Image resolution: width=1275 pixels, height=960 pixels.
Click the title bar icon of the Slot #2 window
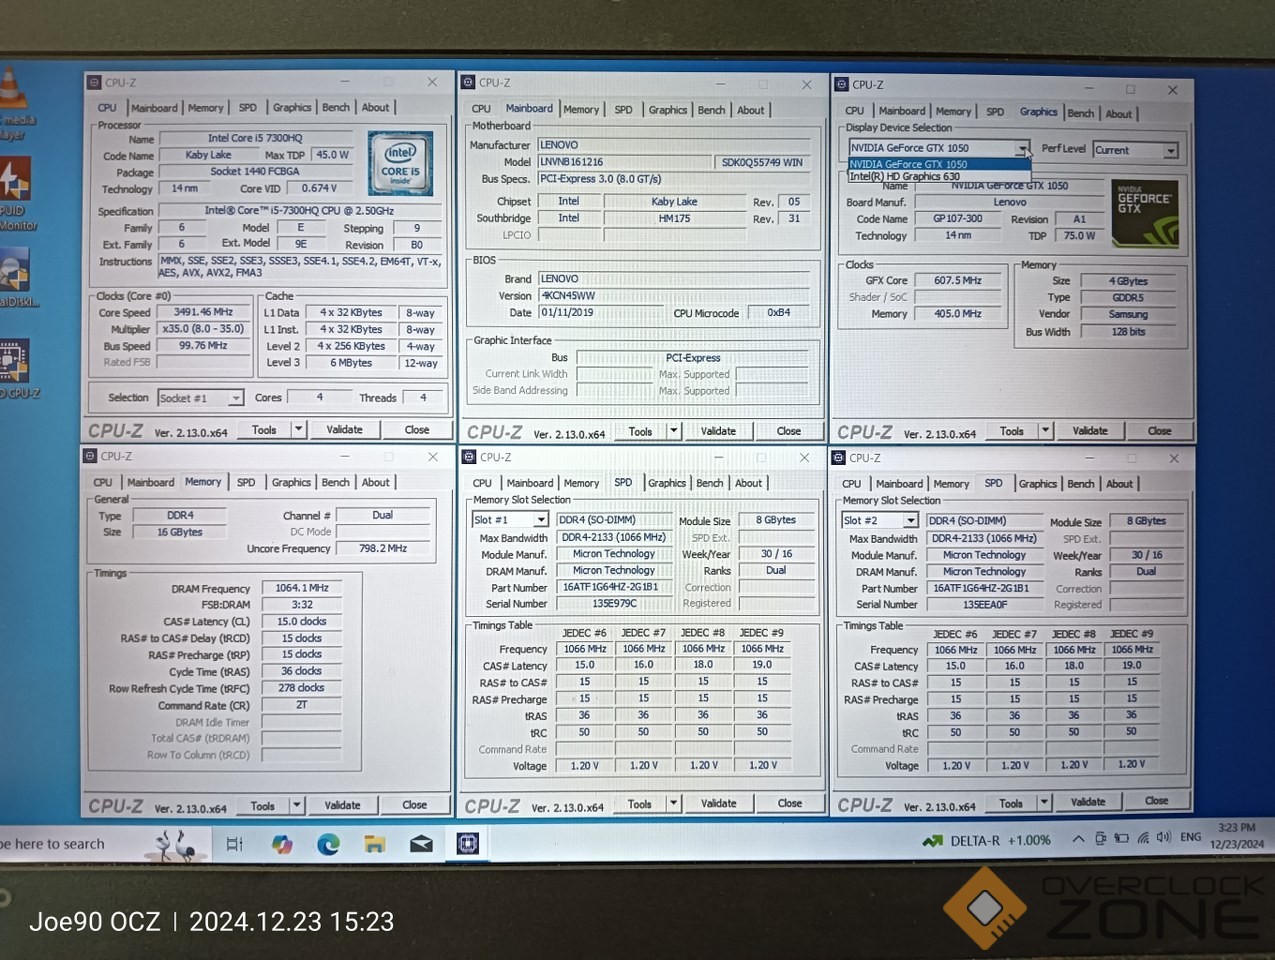pyautogui.click(x=839, y=458)
